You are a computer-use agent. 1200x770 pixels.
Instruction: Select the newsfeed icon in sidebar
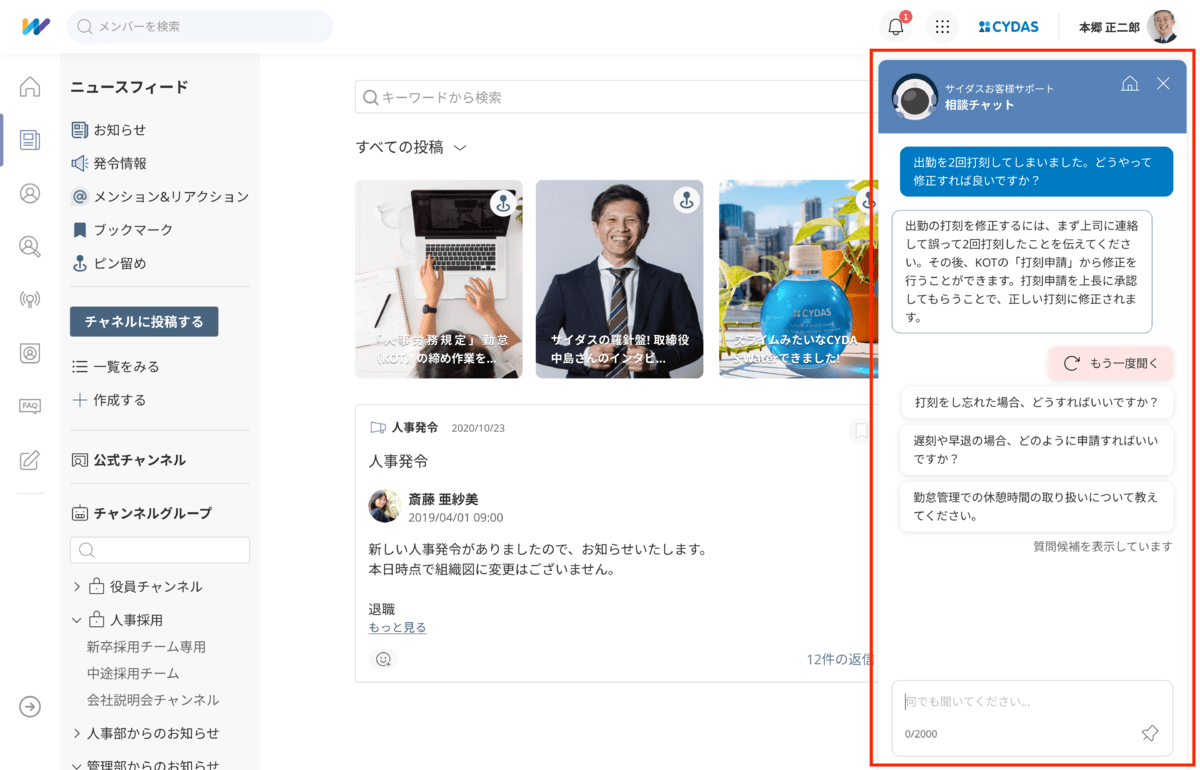point(29,139)
